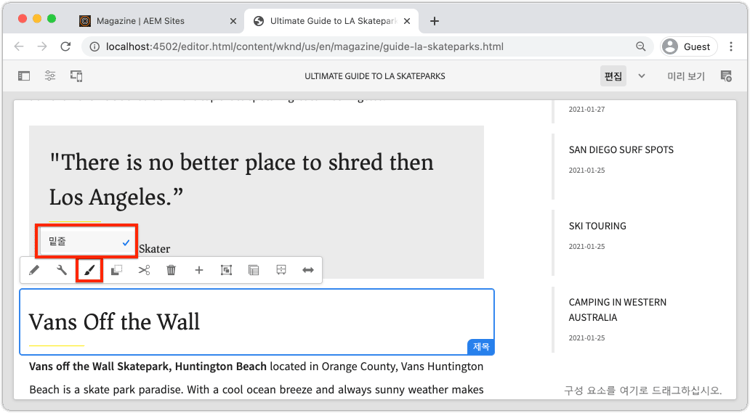
Task: Reload the current page
Action: pos(66,46)
